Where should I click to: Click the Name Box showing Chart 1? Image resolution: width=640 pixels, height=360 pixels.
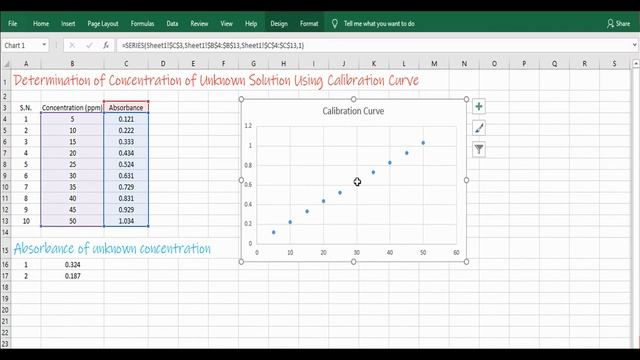tap(20, 45)
